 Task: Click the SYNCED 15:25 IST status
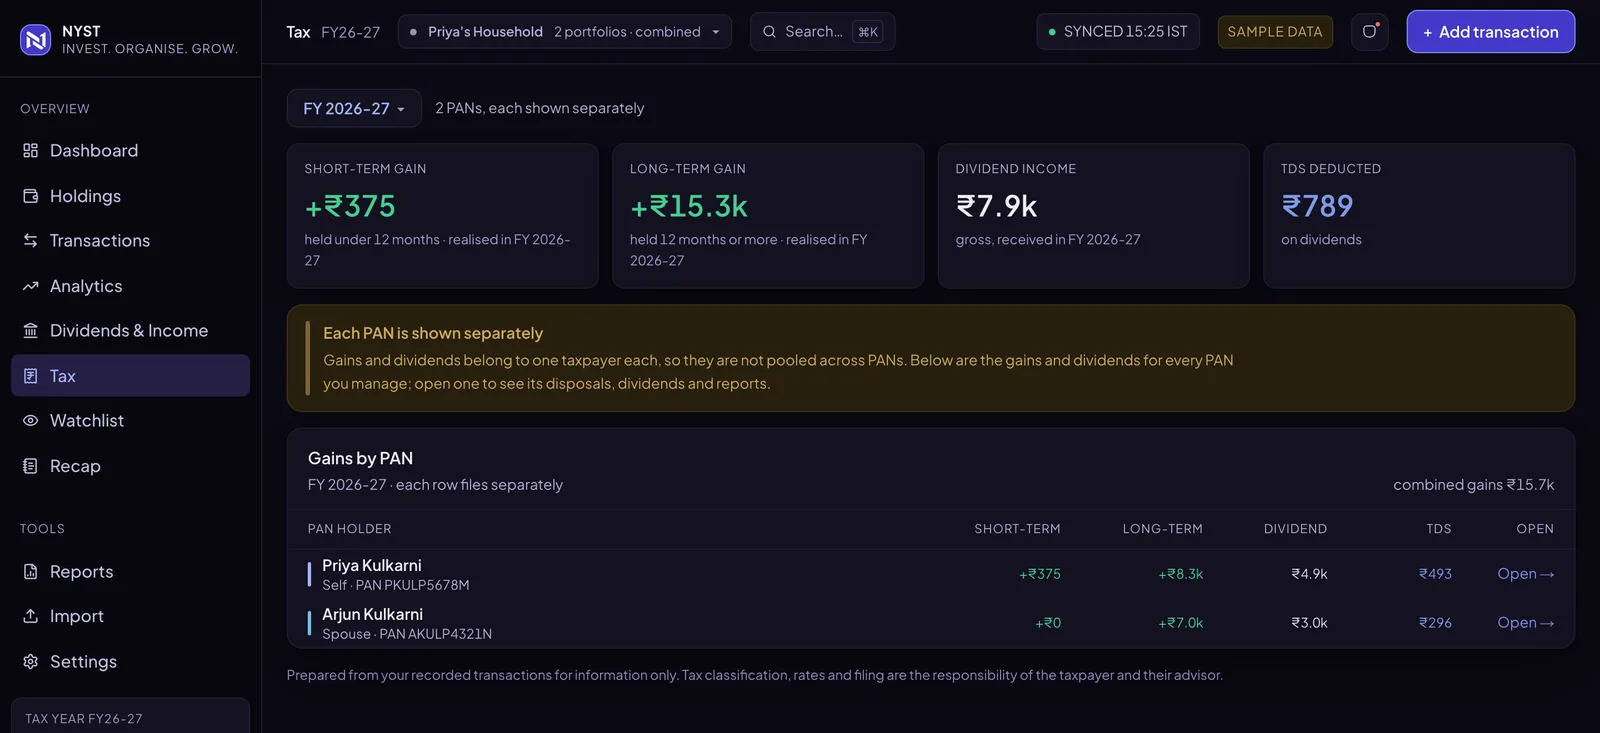1118,32
